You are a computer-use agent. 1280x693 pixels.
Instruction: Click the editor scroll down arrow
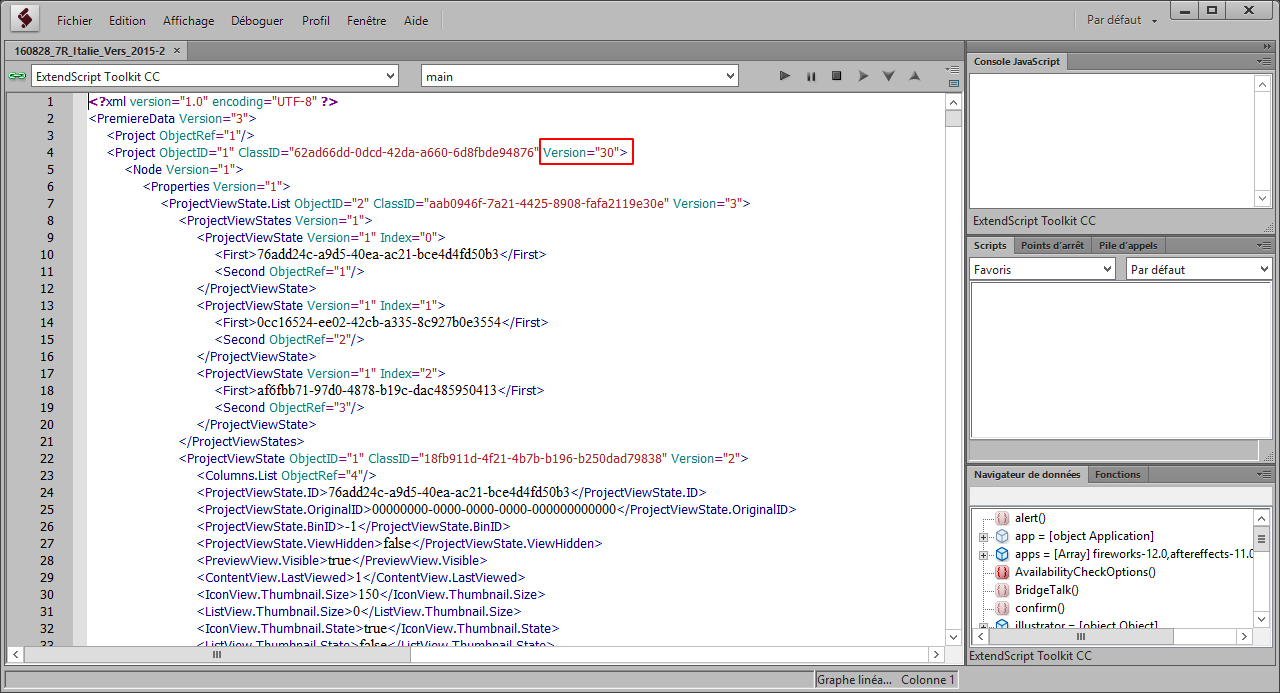click(x=953, y=638)
